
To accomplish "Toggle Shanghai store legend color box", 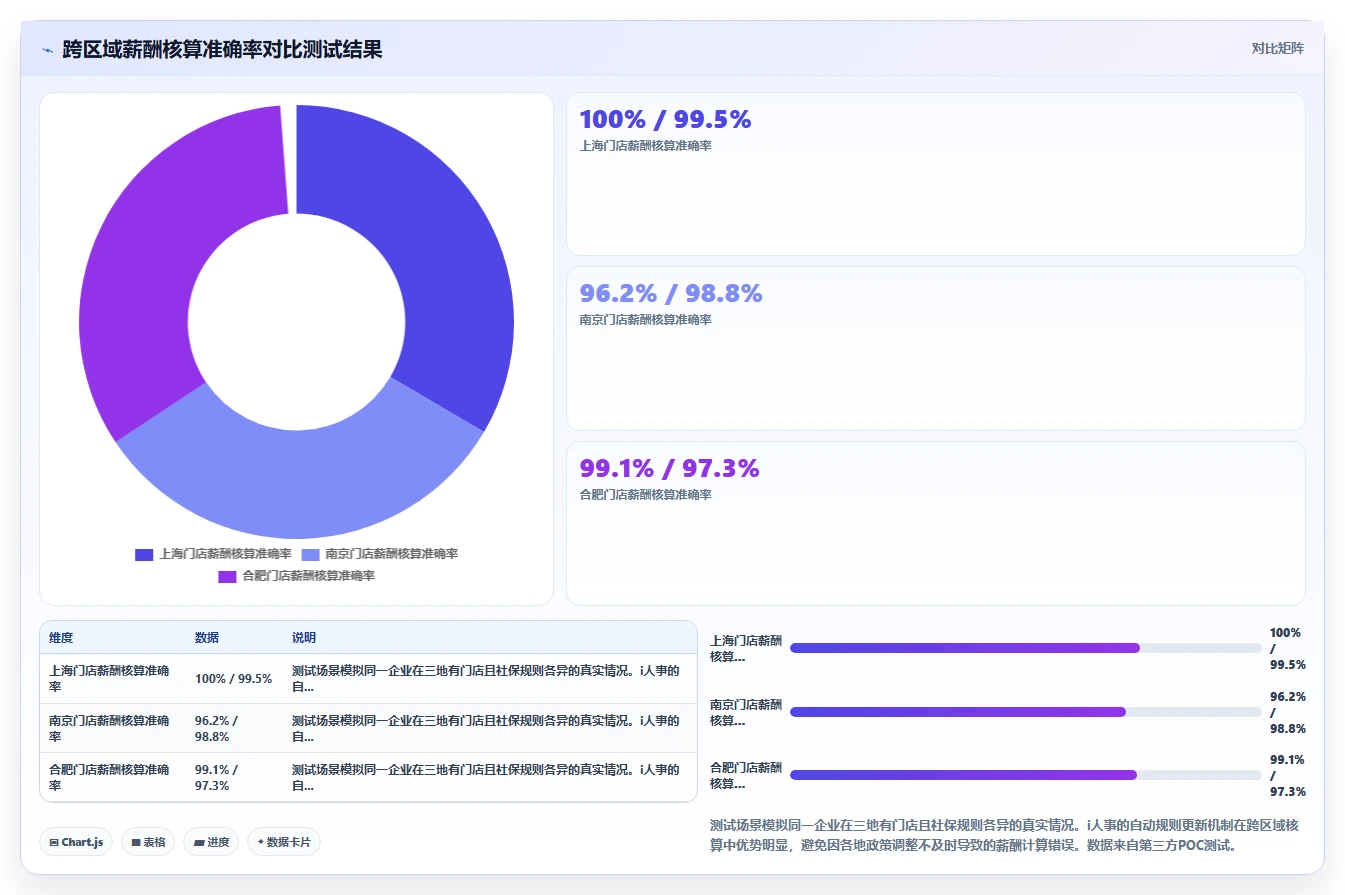I will [x=144, y=554].
